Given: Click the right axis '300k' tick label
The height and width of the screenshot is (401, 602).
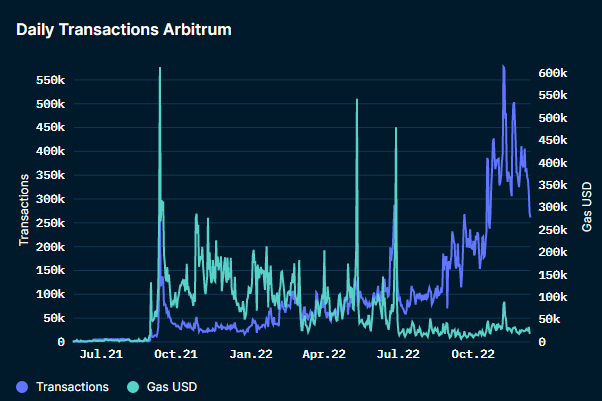Looking at the screenshot, I should coord(553,207).
